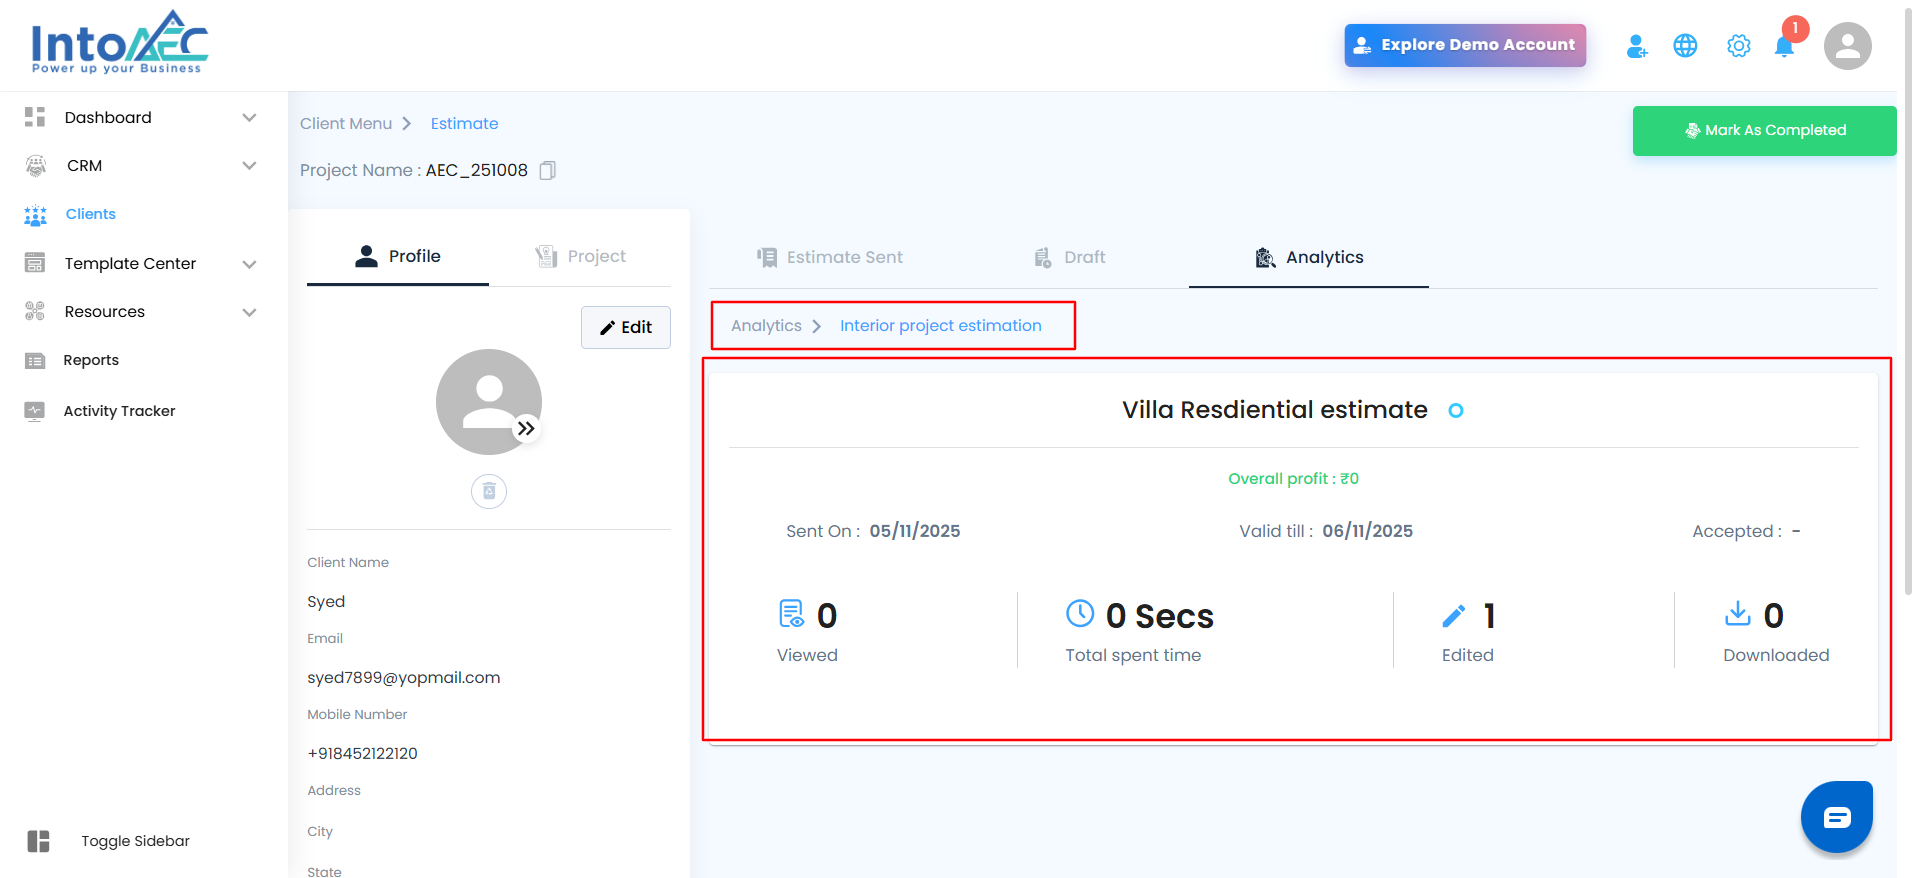Viewport: 1920px width, 878px height.
Task: Switch to the Estimate Sent tab
Action: pos(830,257)
